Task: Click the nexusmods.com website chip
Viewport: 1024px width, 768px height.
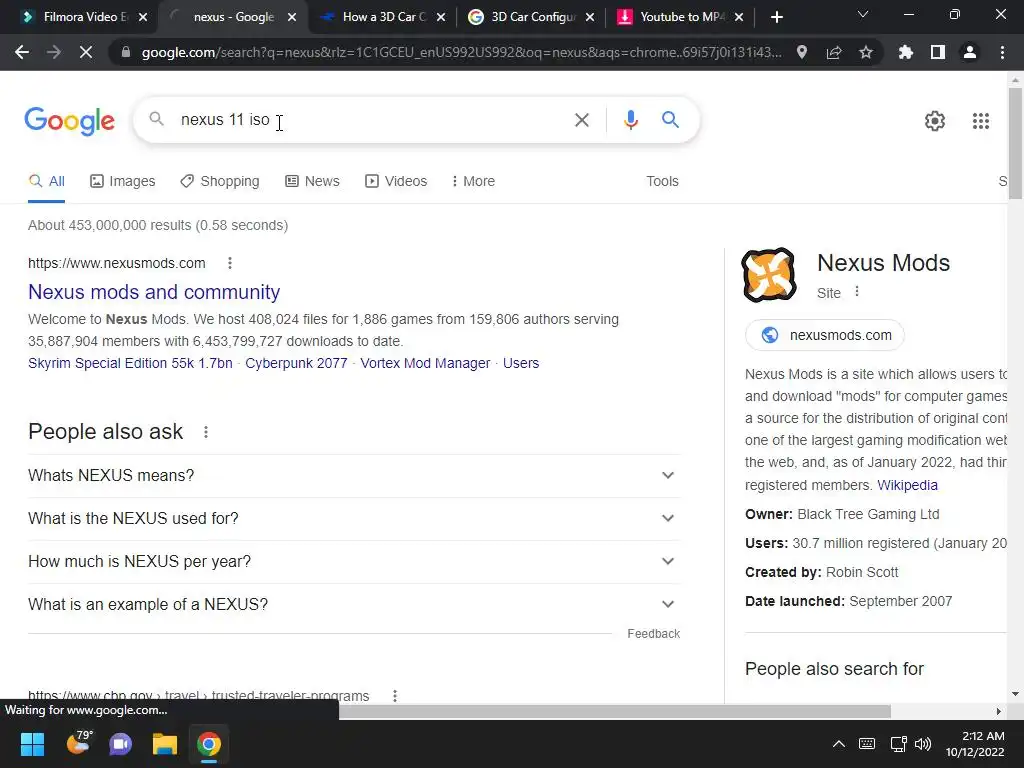Action: click(825, 335)
